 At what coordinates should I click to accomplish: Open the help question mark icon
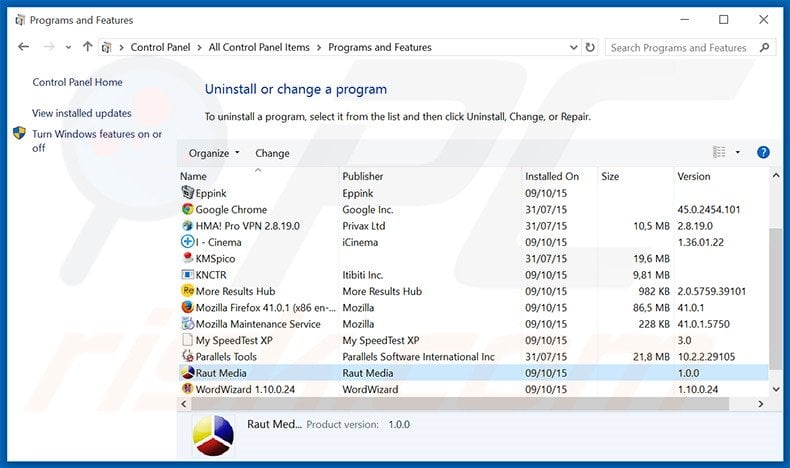pos(763,152)
